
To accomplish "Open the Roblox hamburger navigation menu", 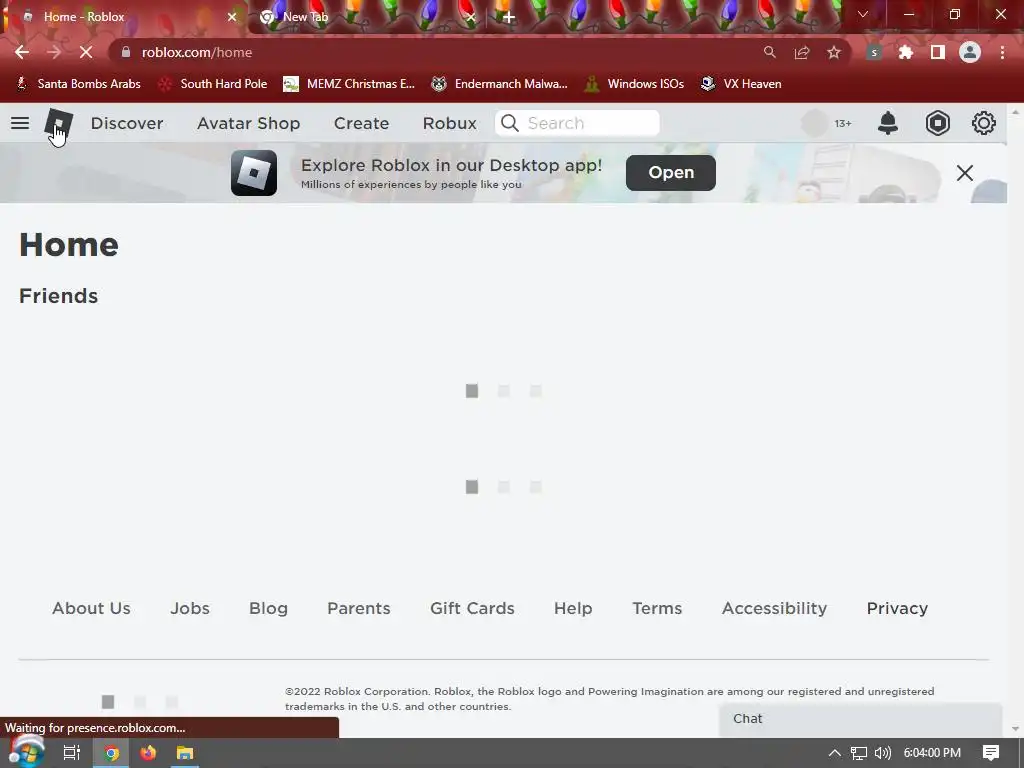I will 20,123.
